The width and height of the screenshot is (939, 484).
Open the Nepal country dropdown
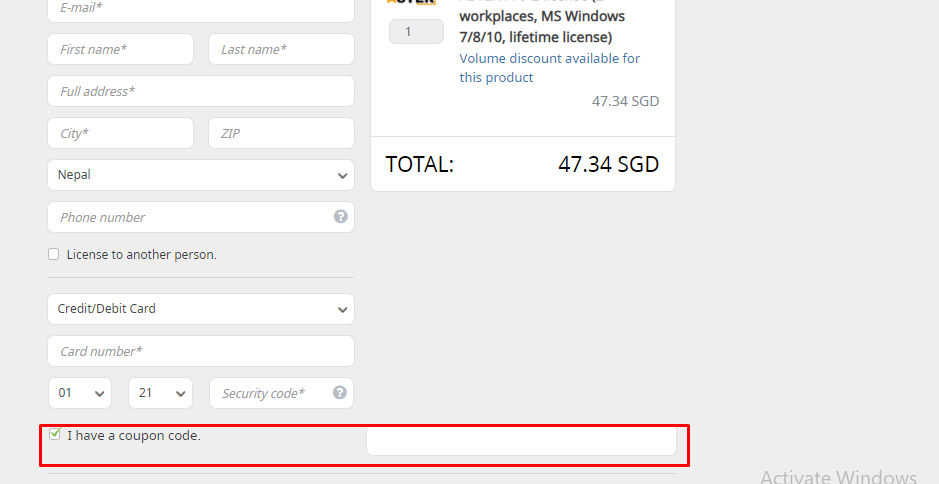(x=201, y=175)
